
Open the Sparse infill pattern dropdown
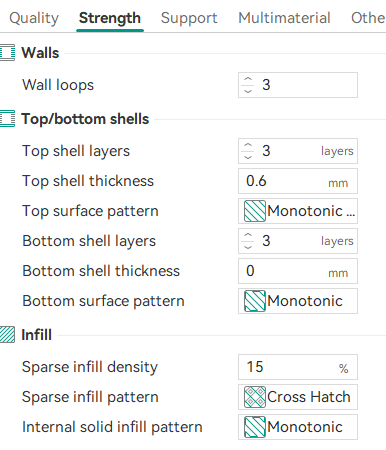[298, 397]
